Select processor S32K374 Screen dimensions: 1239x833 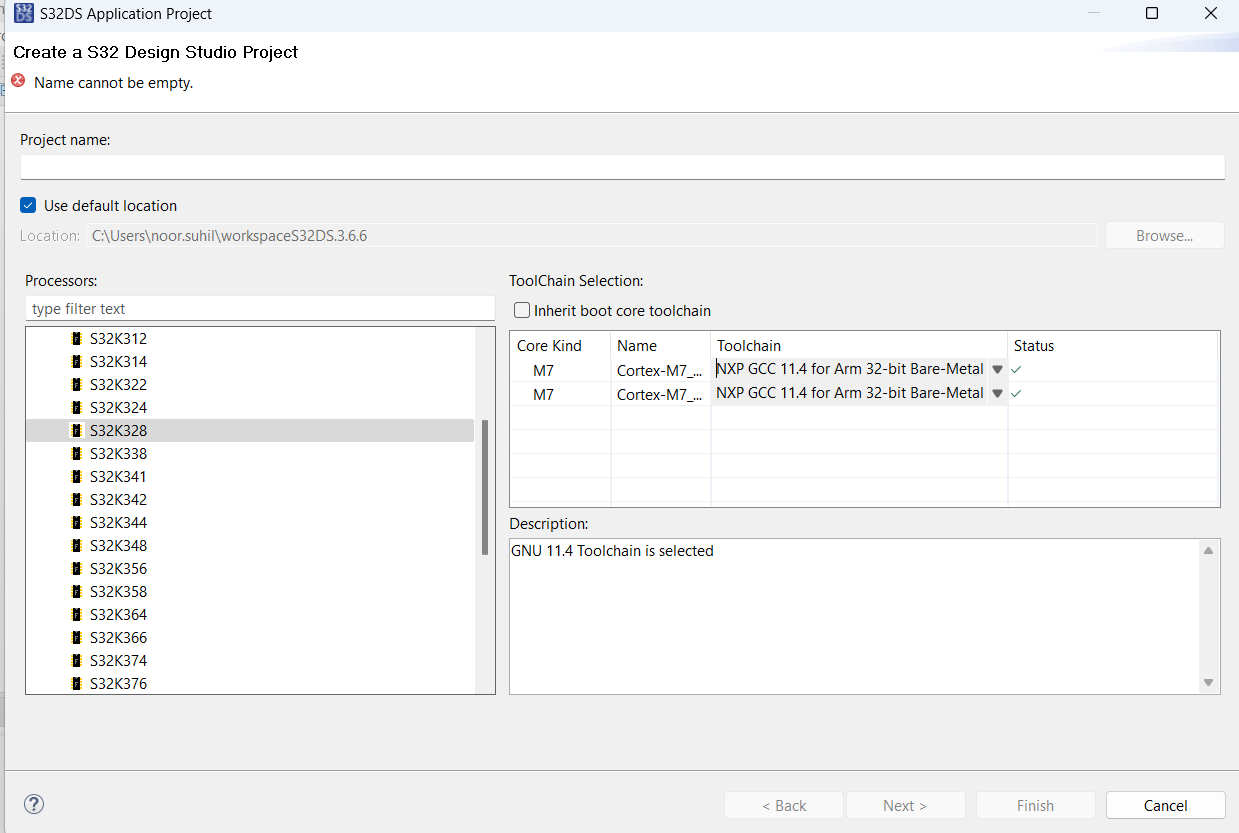point(118,661)
